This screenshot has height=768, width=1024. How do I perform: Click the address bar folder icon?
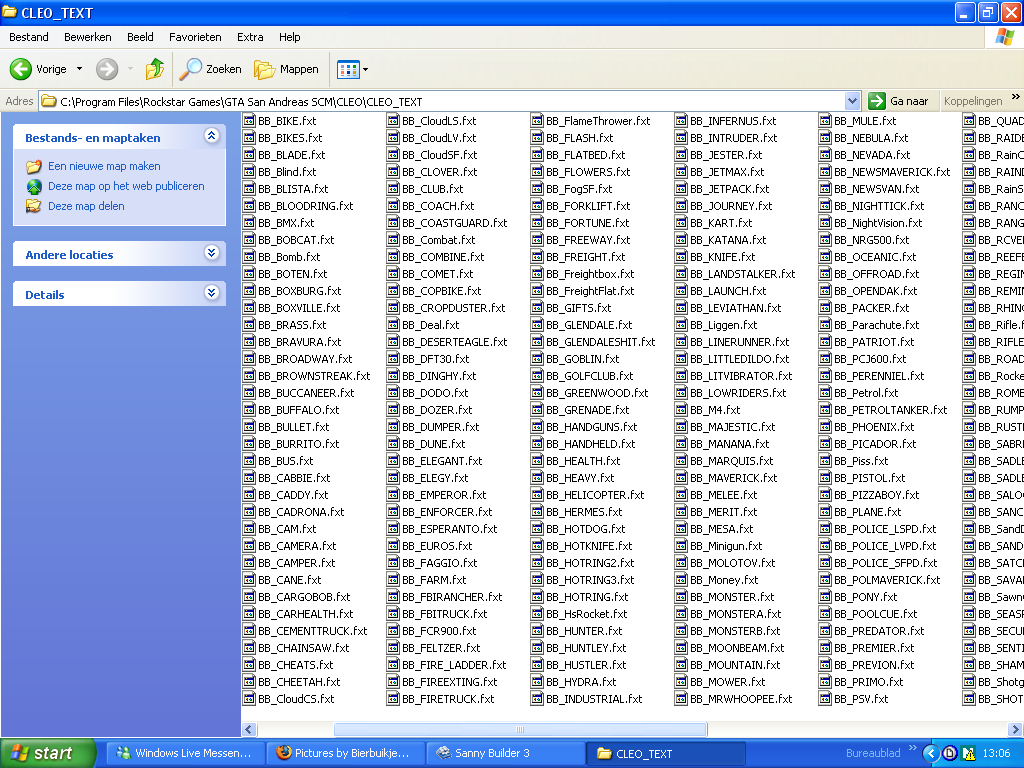48,101
